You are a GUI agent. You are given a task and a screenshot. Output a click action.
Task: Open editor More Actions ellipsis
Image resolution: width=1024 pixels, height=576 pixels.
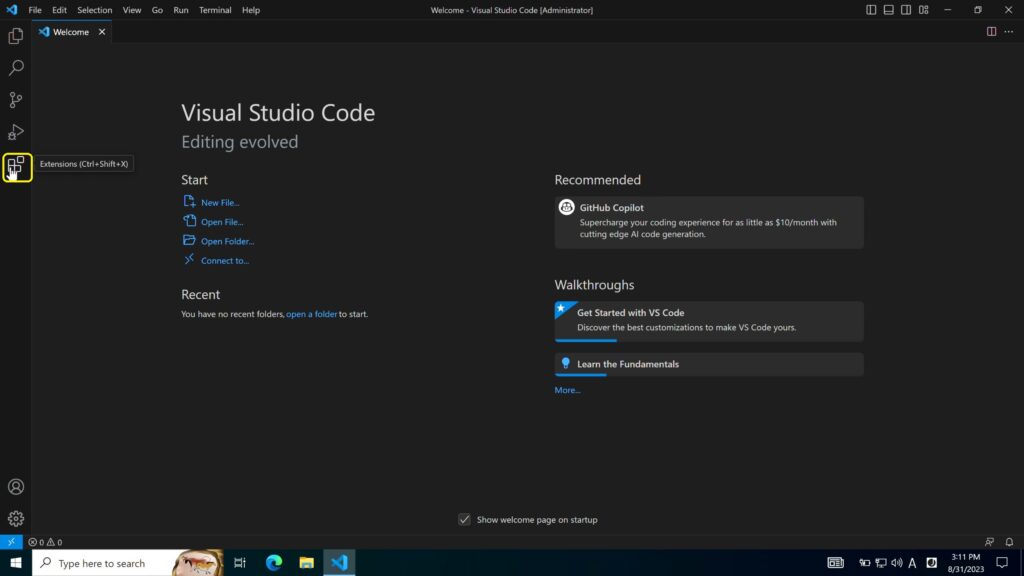pyautogui.click(x=1009, y=31)
